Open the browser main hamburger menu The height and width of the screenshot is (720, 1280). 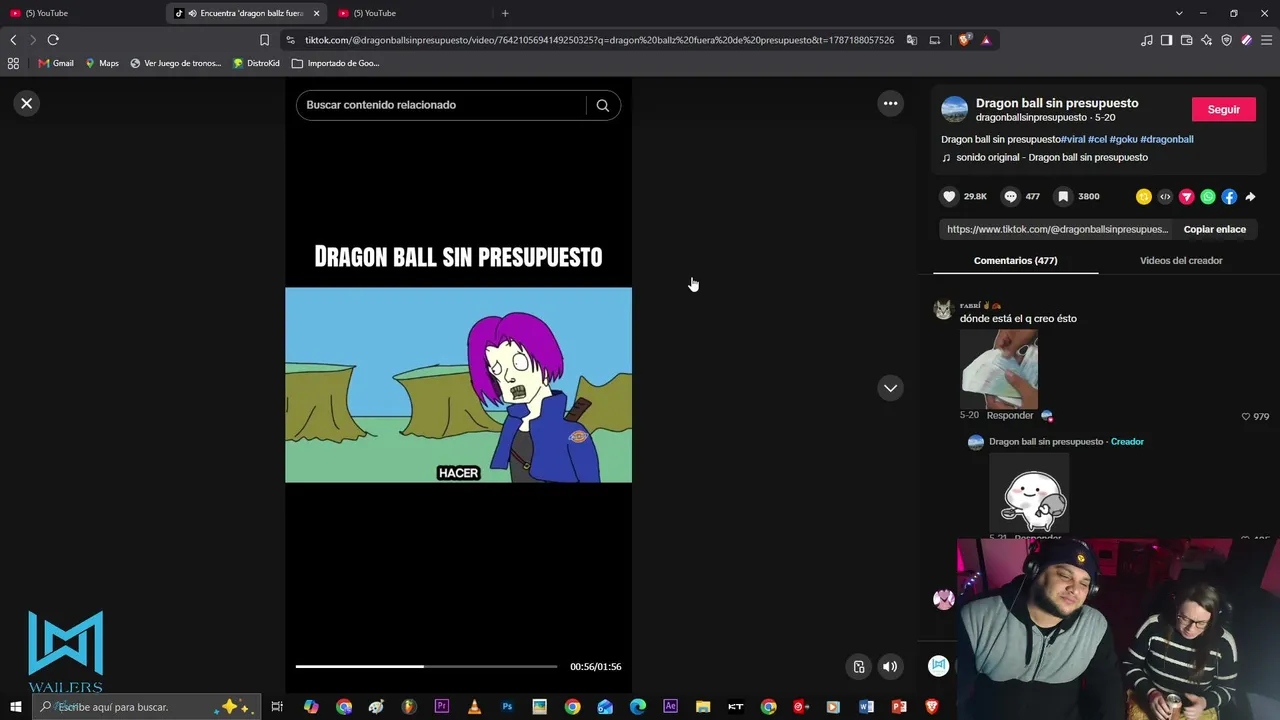click(1266, 40)
